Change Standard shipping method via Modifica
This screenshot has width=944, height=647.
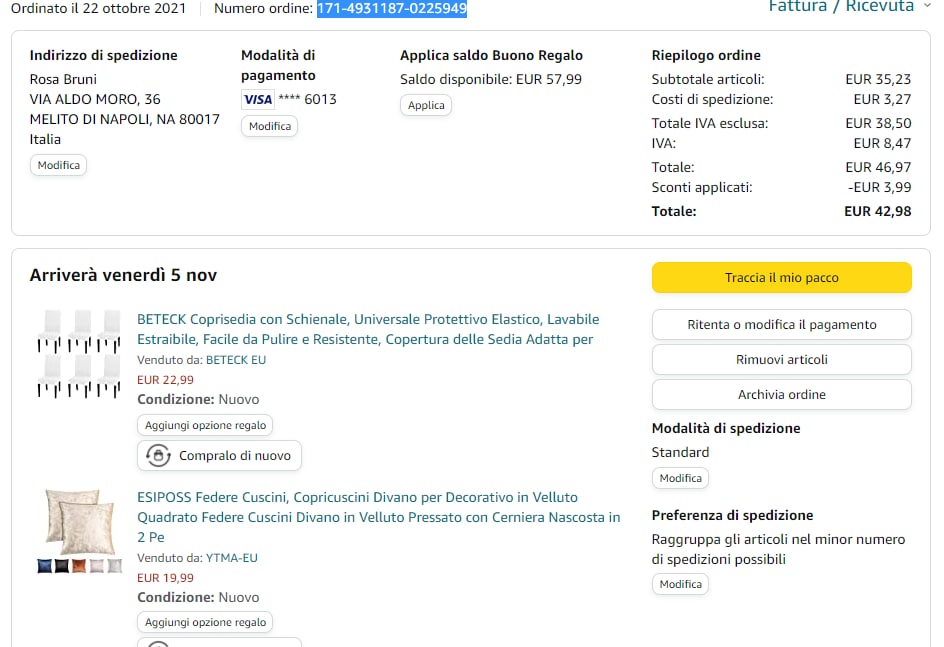click(x=680, y=478)
